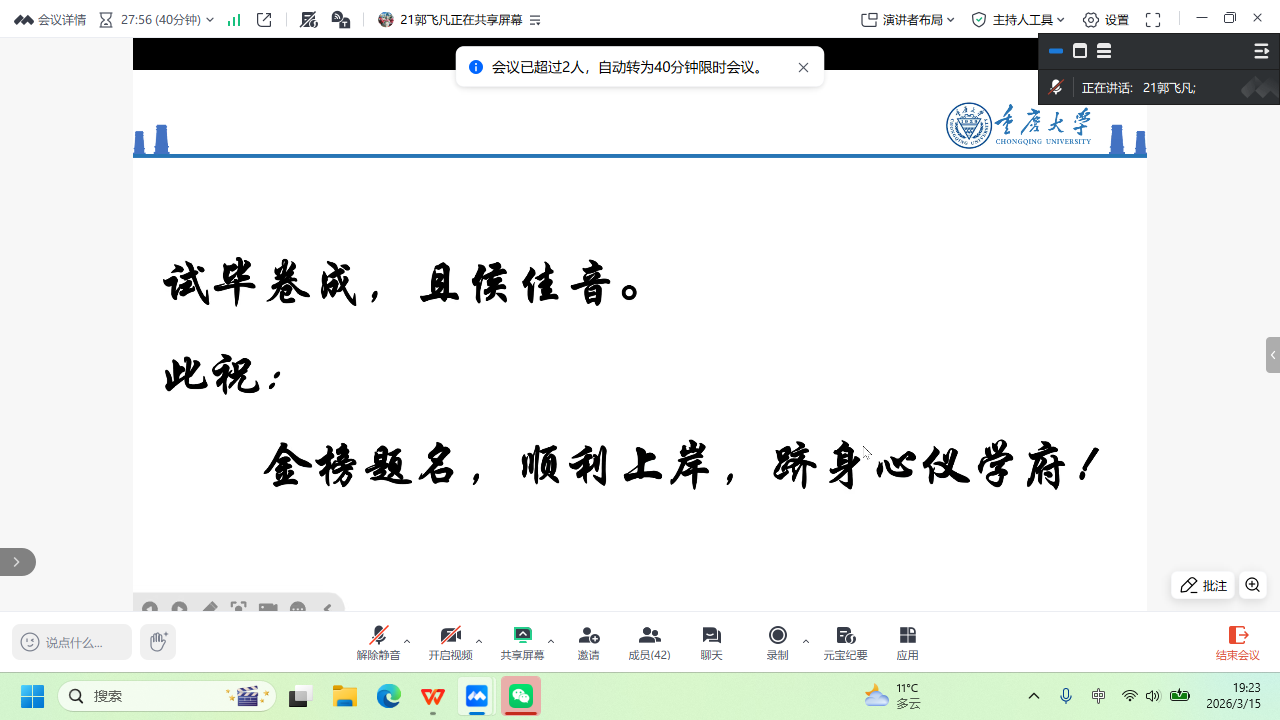Viewport: 1280px width, 720px height.
Task: Open the invite participants icon
Action: pos(588,642)
